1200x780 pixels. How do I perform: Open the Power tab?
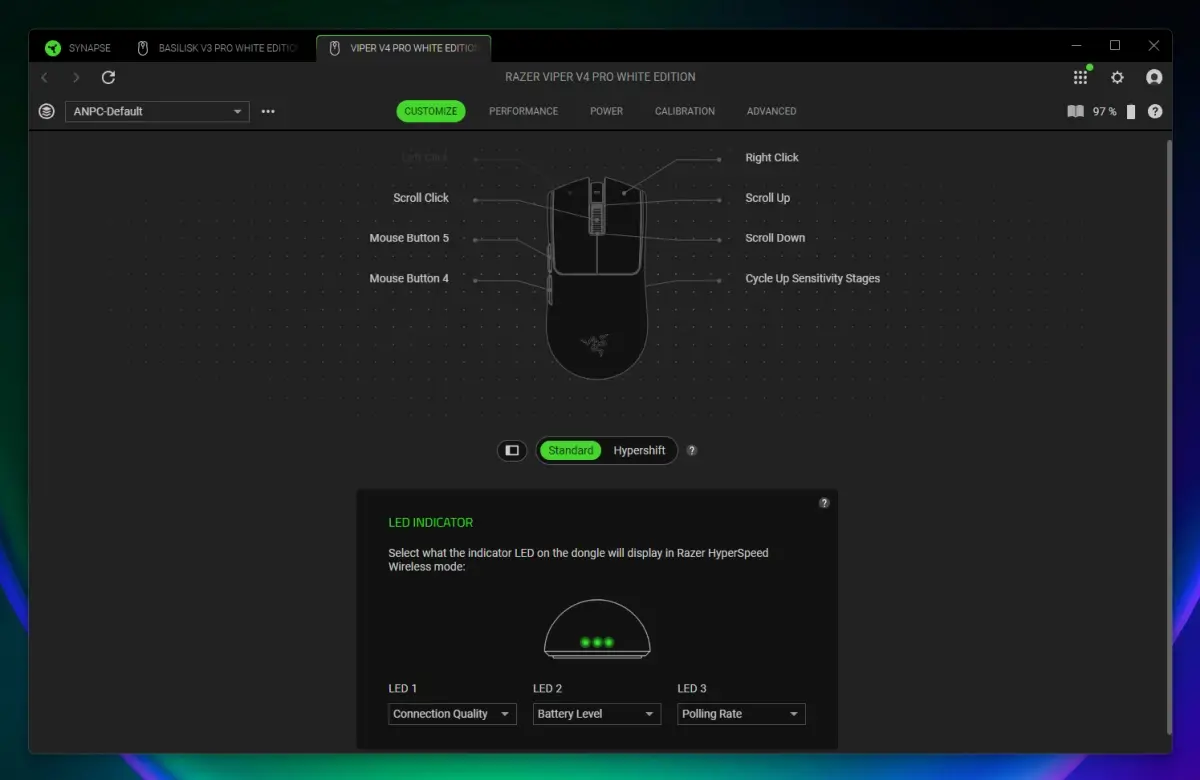pos(607,111)
